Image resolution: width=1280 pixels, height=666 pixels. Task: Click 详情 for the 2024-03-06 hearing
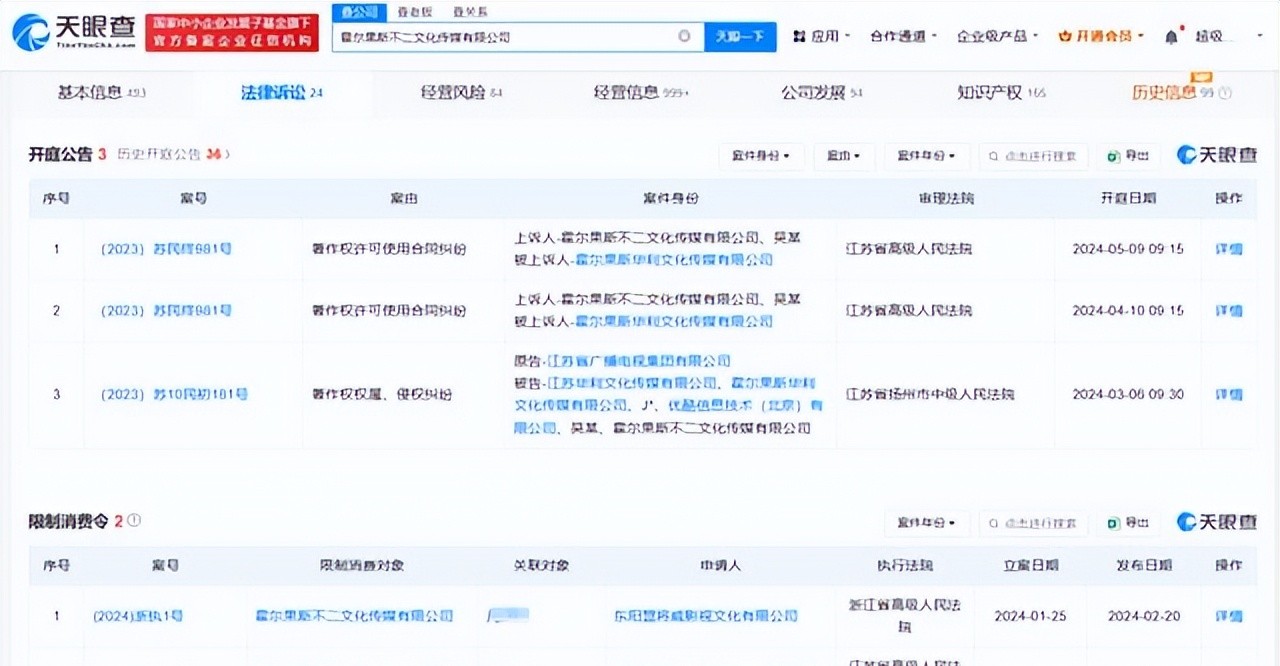pyautogui.click(x=1228, y=395)
